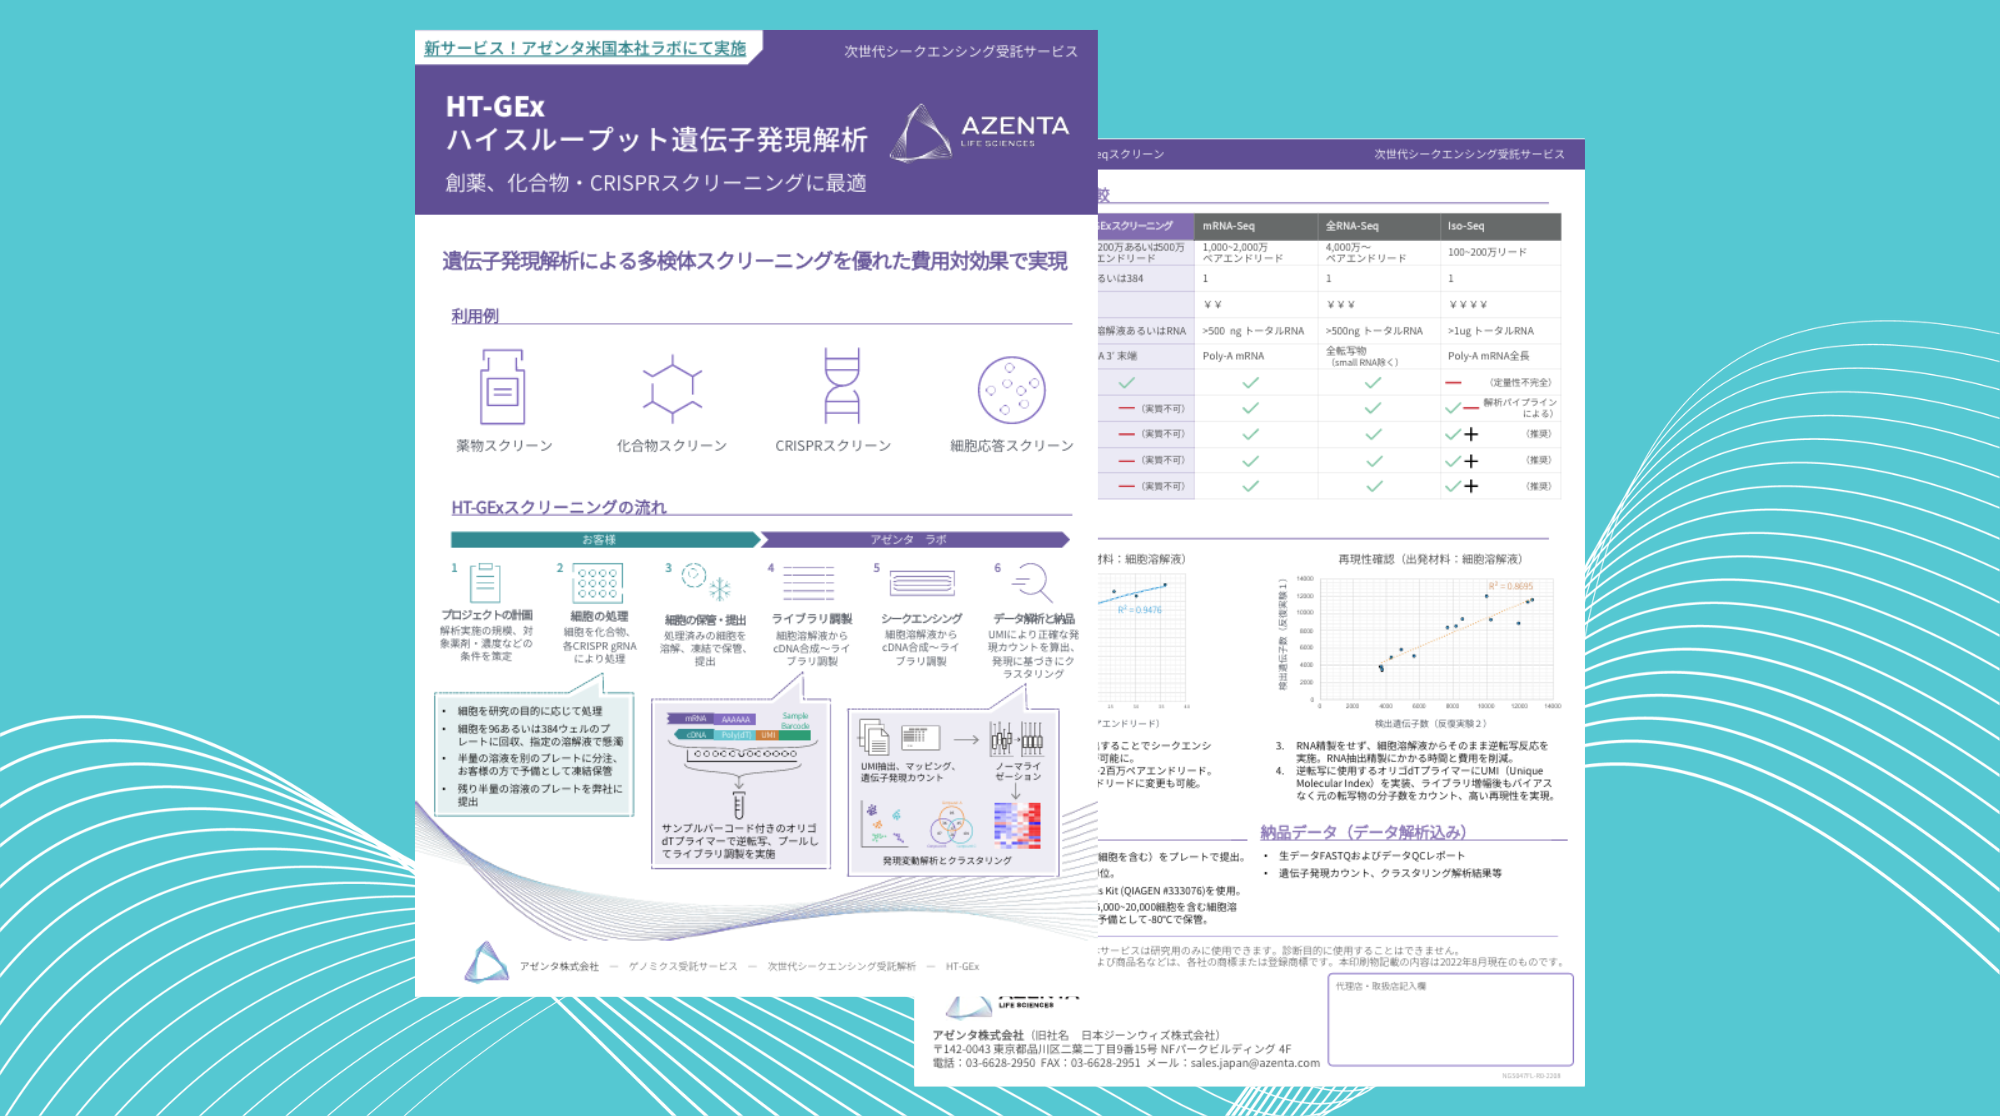The height and width of the screenshot is (1116, 2000).
Task: Click step 1 project planning document icon
Action: (x=485, y=582)
